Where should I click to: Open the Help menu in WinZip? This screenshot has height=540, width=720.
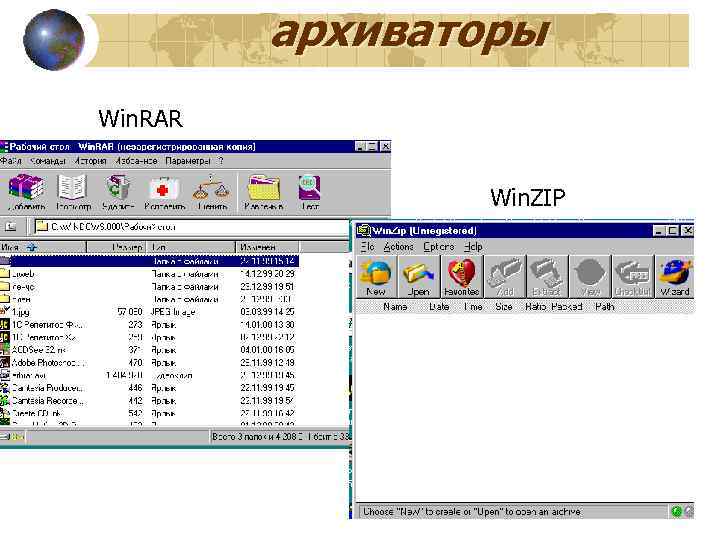pyautogui.click(x=473, y=247)
